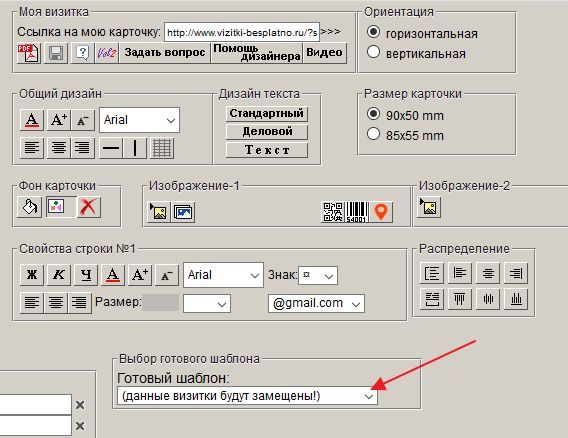
Task: Open the QR code generator icon
Action: [x=333, y=212]
